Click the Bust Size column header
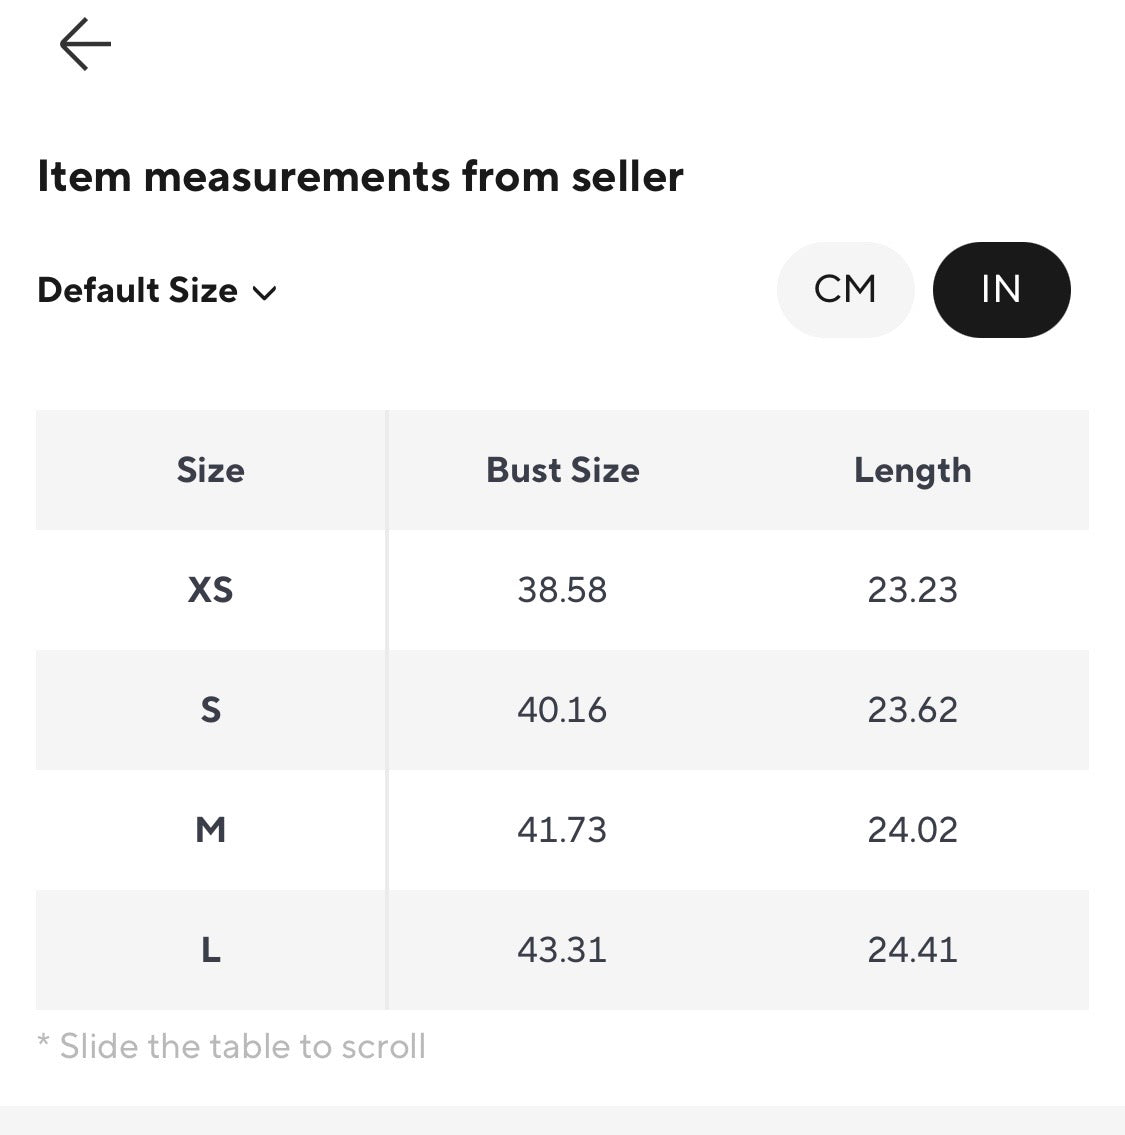 (562, 471)
